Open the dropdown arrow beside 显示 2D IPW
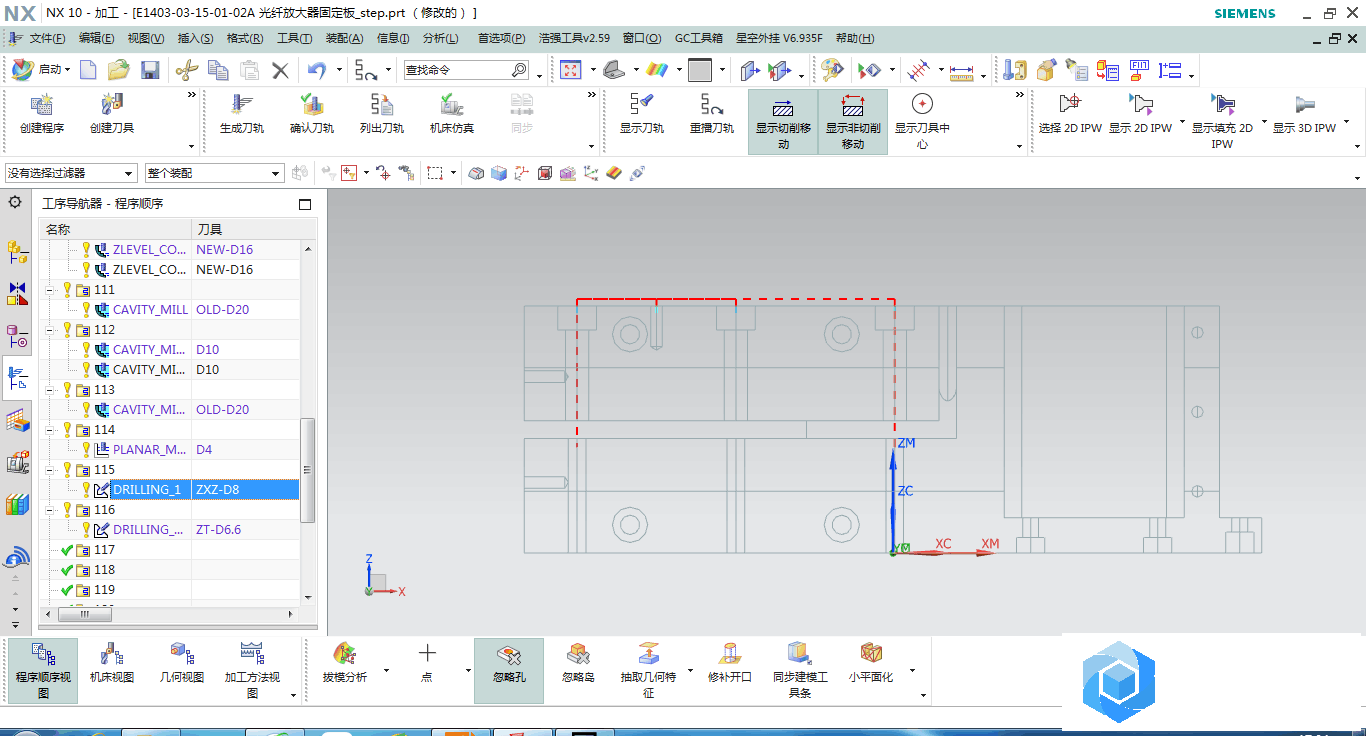This screenshot has height=736, width=1366. [x=1183, y=124]
